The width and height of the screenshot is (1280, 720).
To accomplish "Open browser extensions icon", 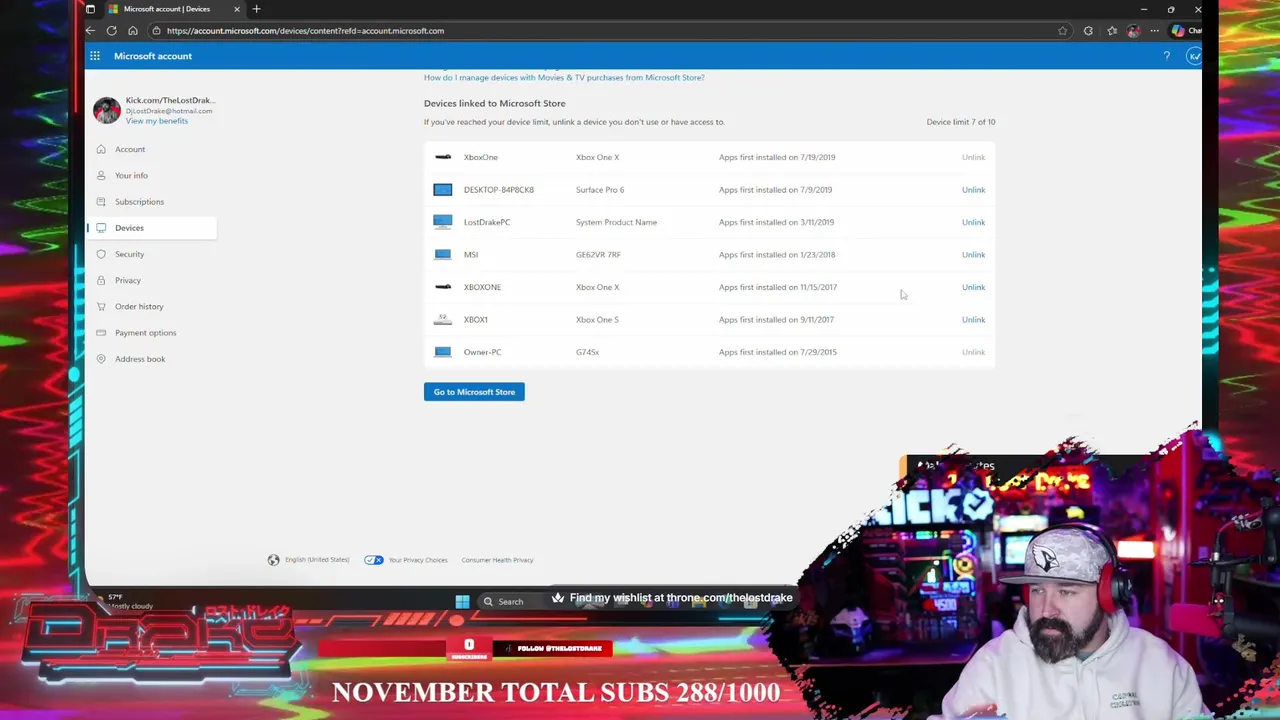I will 1088,31.
